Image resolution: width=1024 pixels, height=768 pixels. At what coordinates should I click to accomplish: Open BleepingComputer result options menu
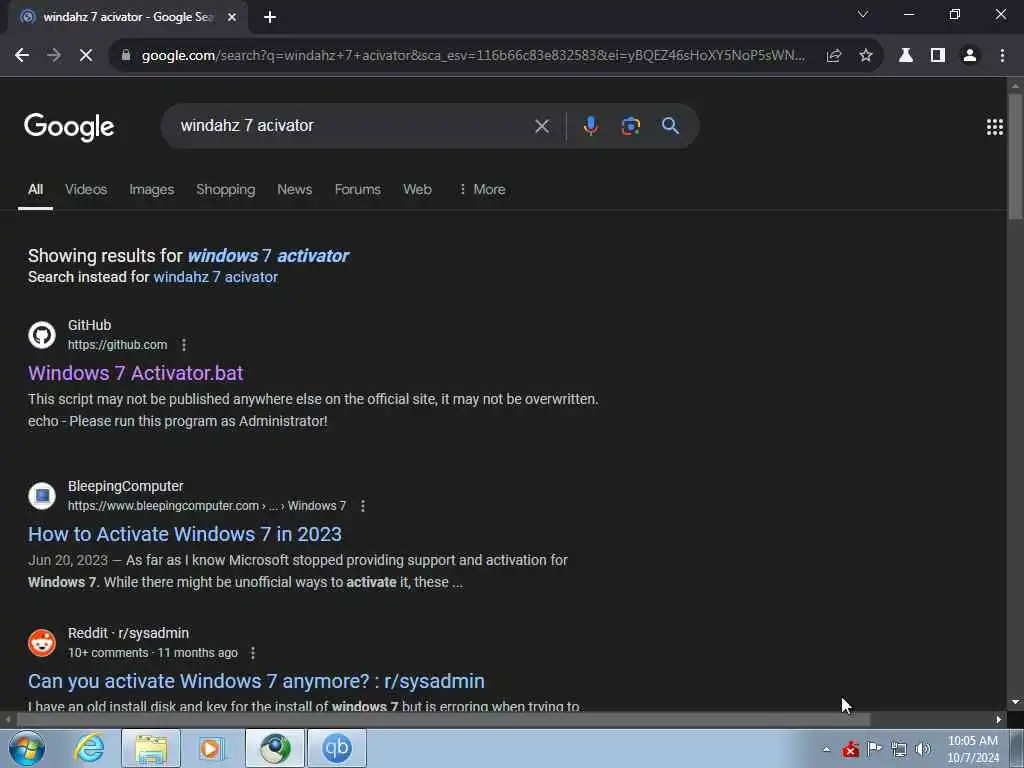pyautogui.click(x=363, y=506)
